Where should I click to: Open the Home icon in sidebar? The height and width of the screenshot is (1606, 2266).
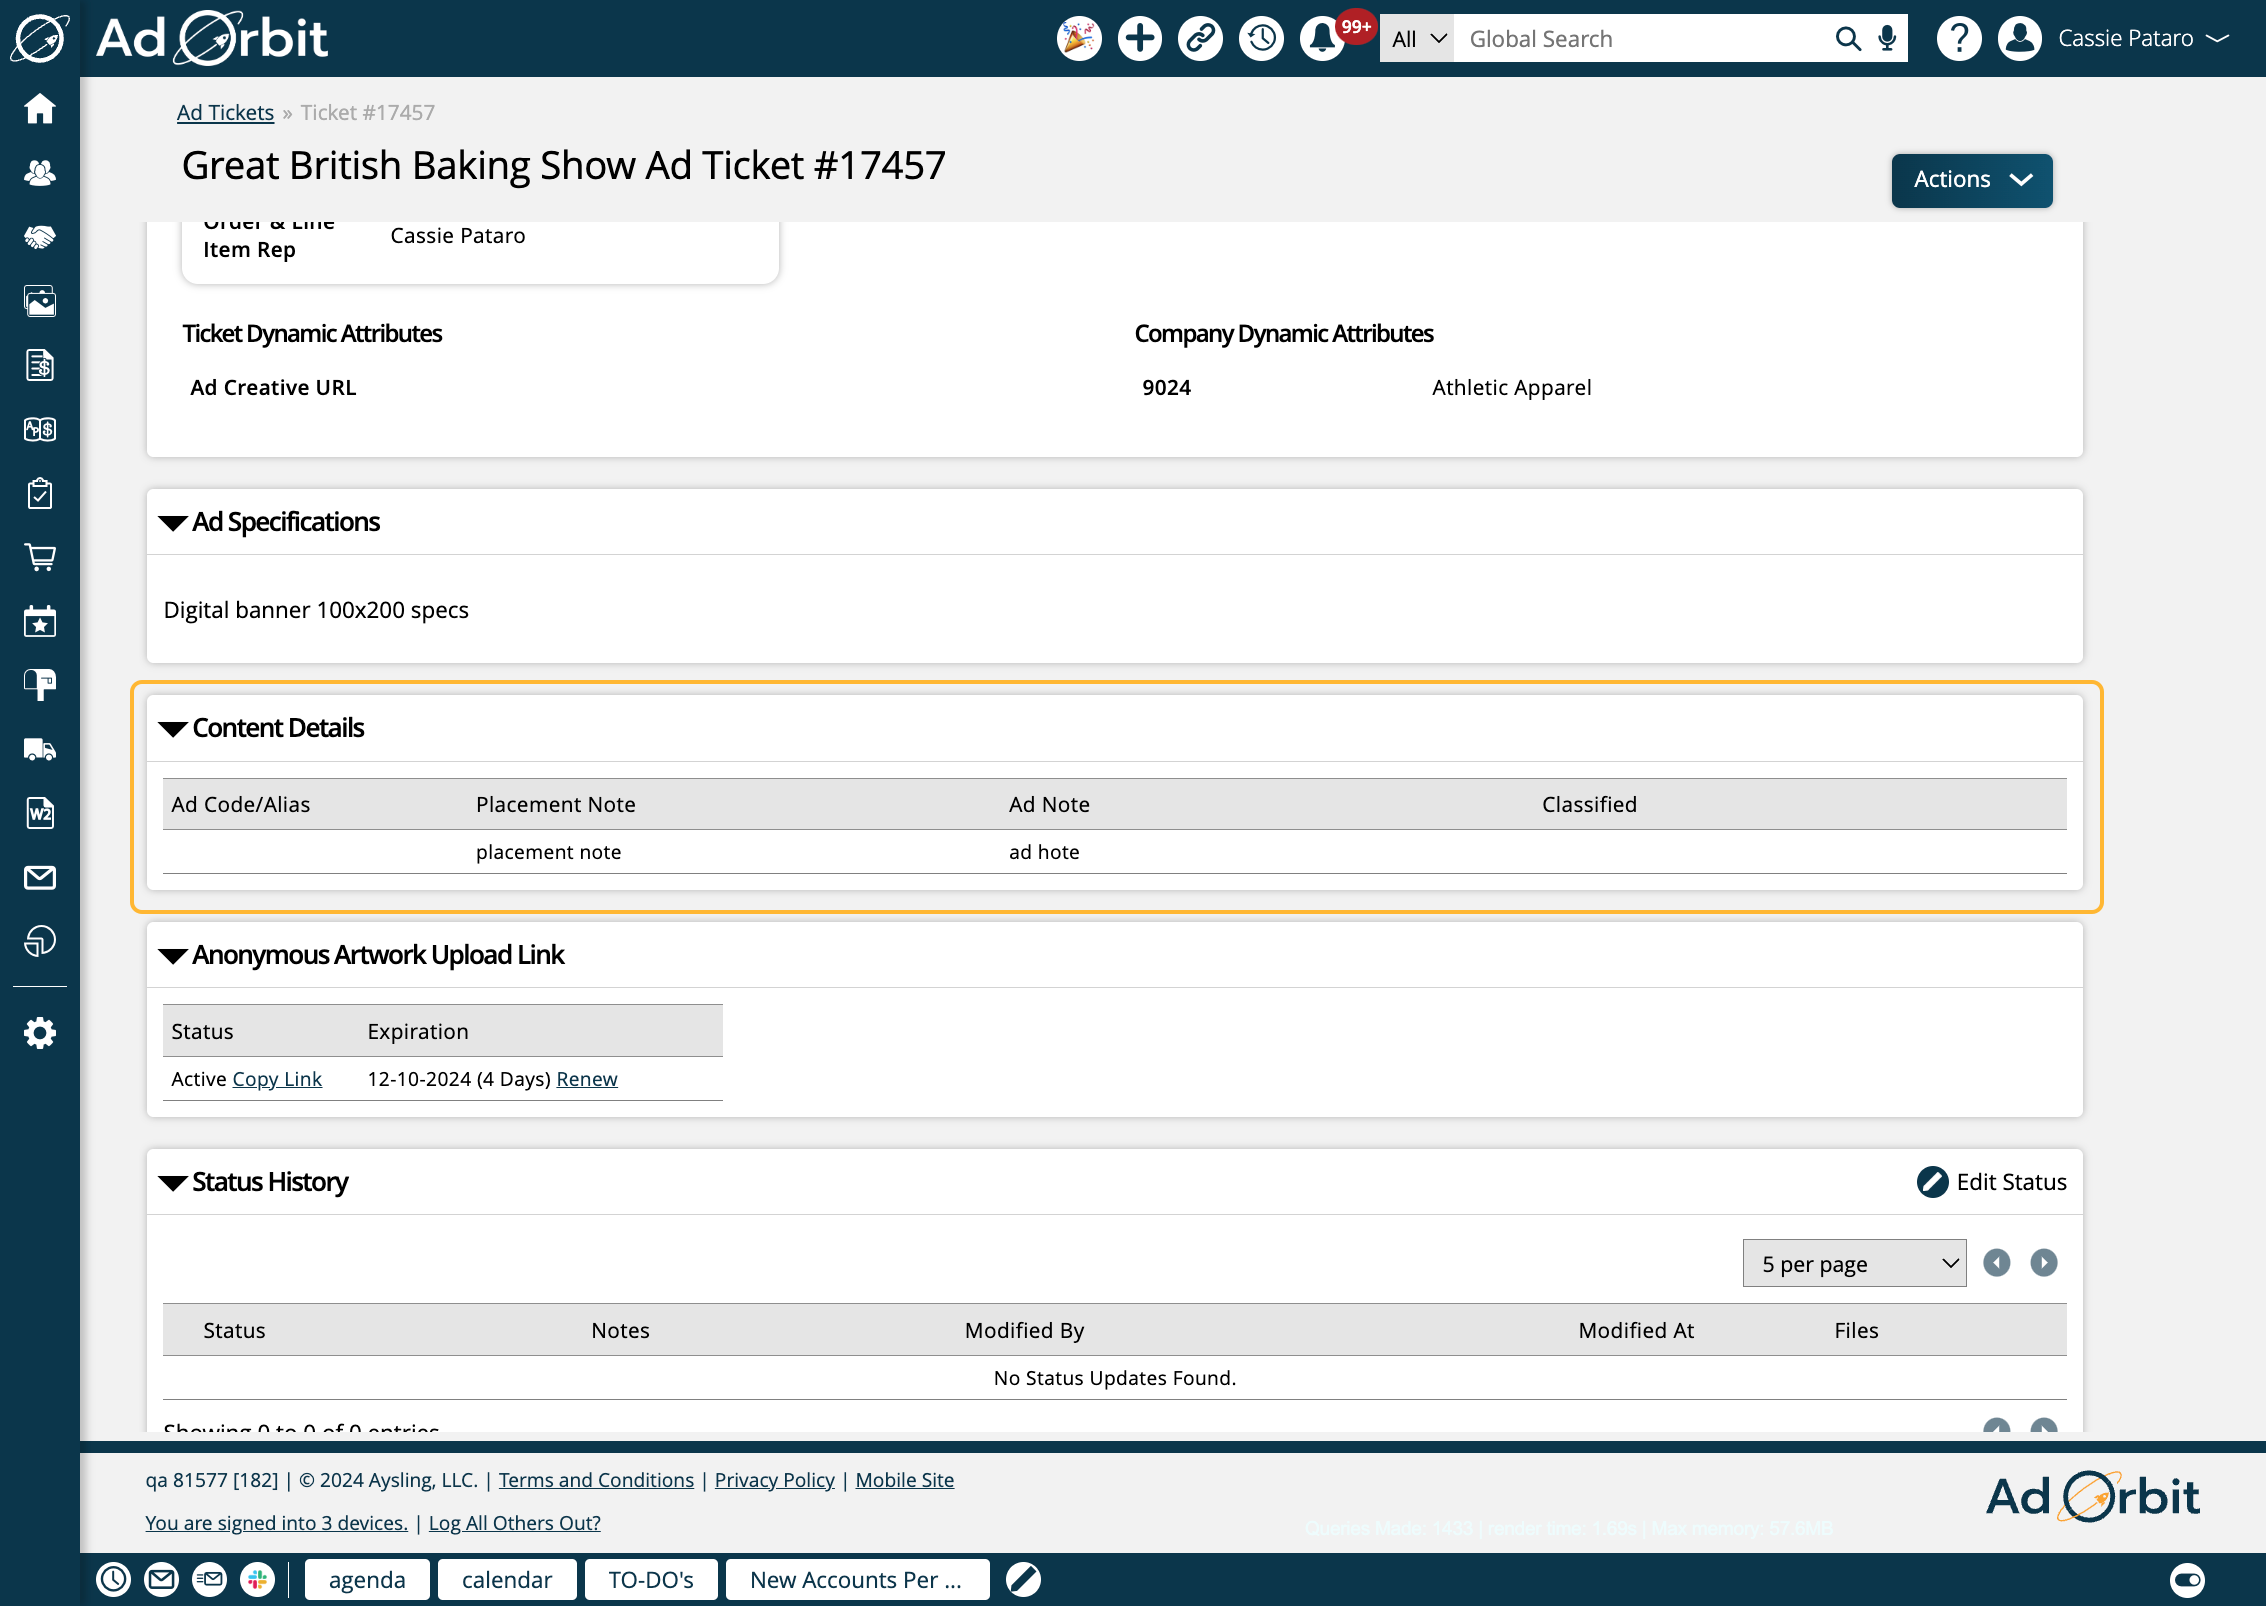coord(40,108)
